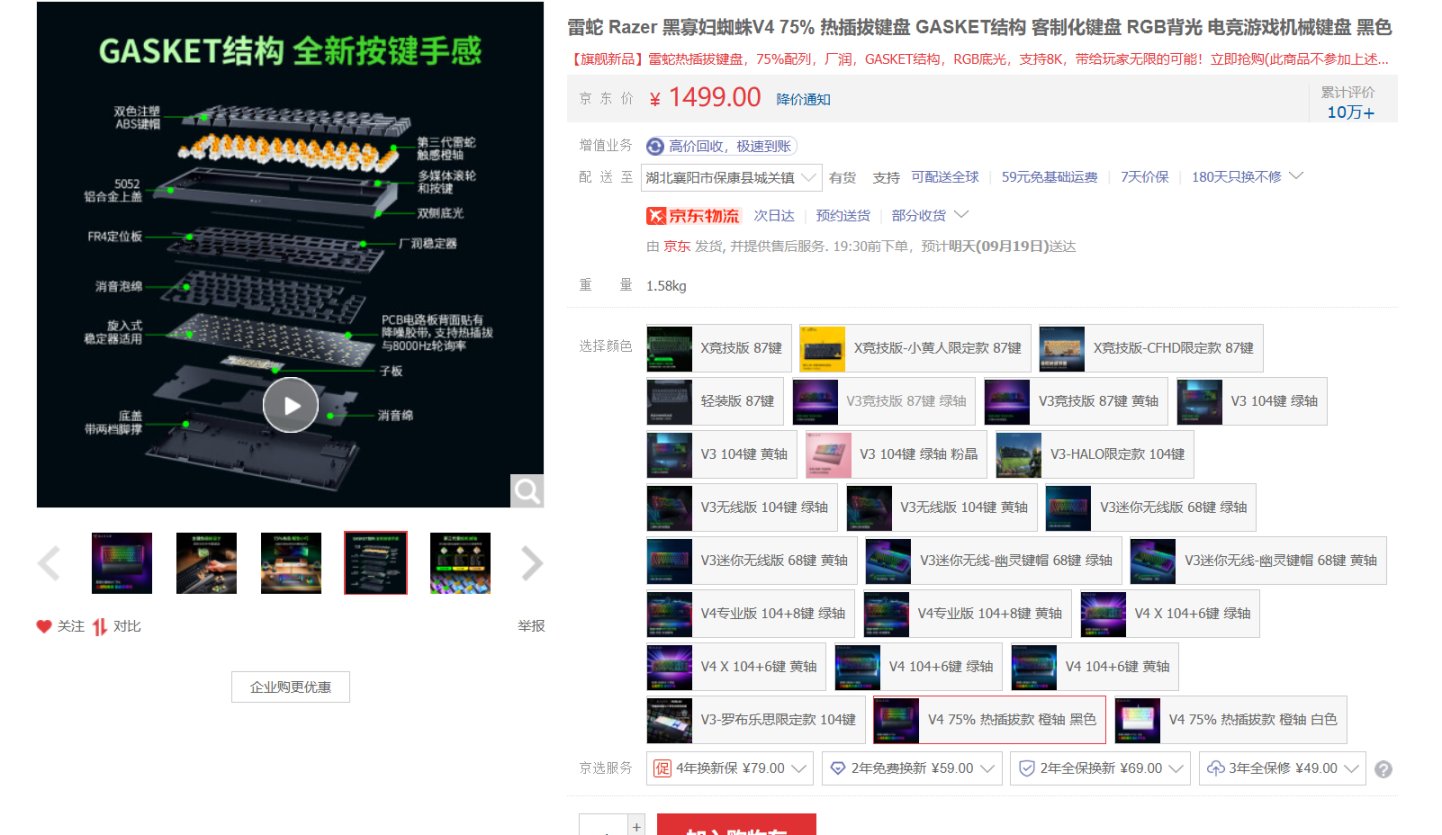Image resolution: width=1442 pixels, height=835 pixels.
Task: Select the third gallery thumbnail
Action: coord(291,563)
